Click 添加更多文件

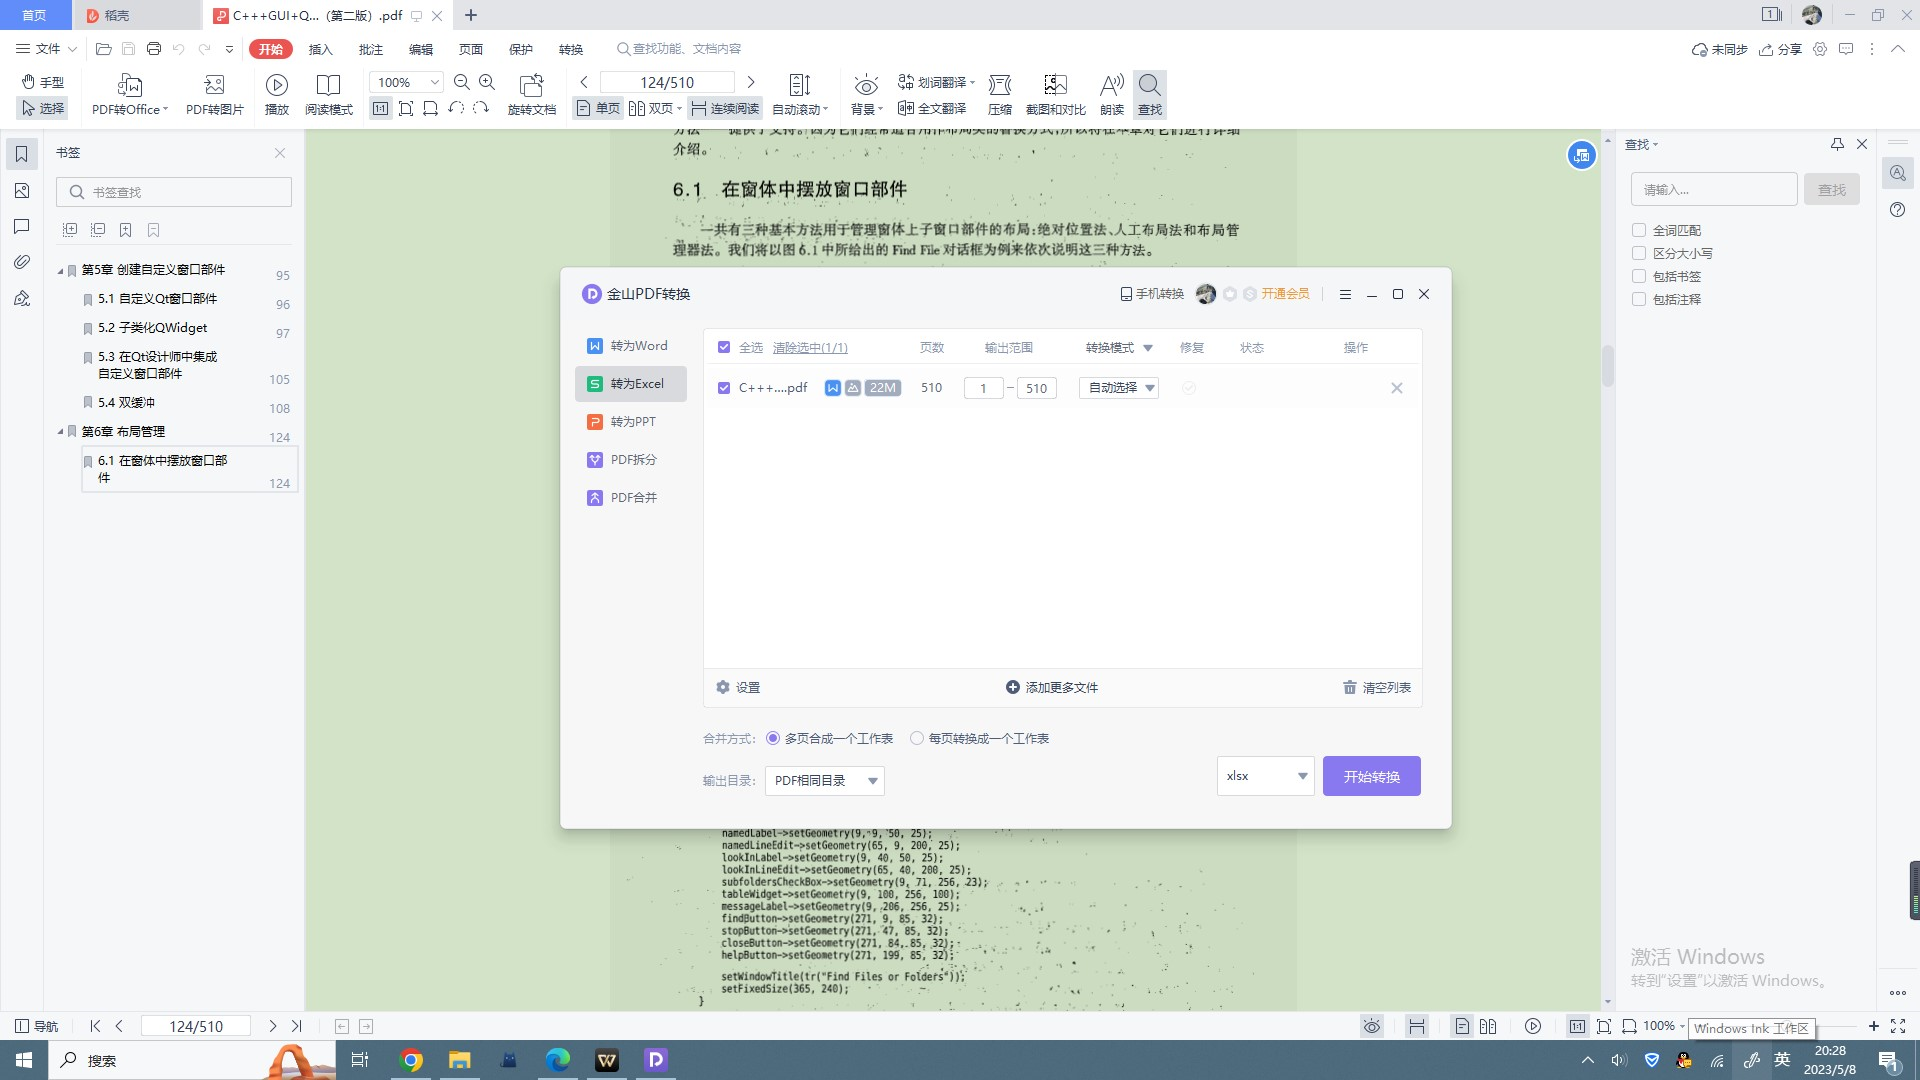click(1052, 688)
